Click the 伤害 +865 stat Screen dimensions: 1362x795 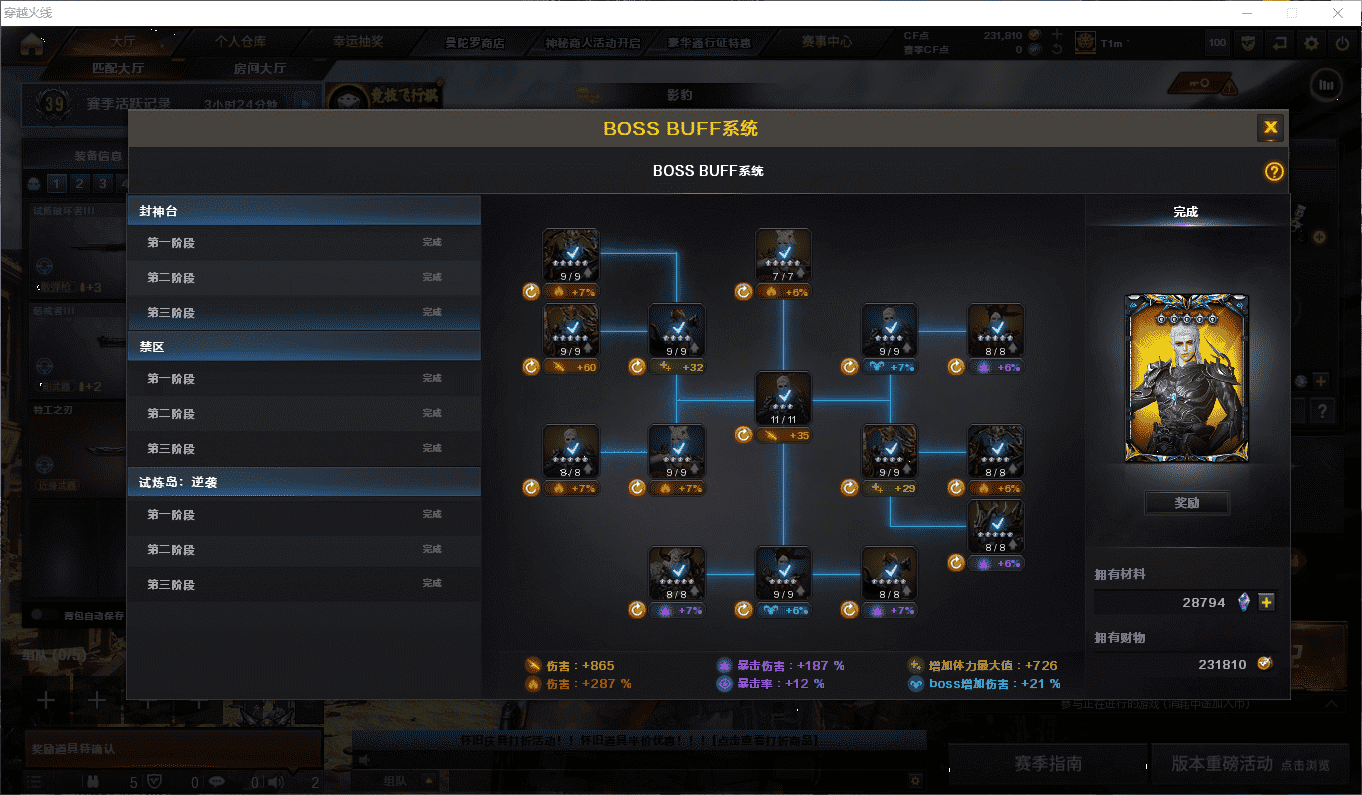coord(570,665)
